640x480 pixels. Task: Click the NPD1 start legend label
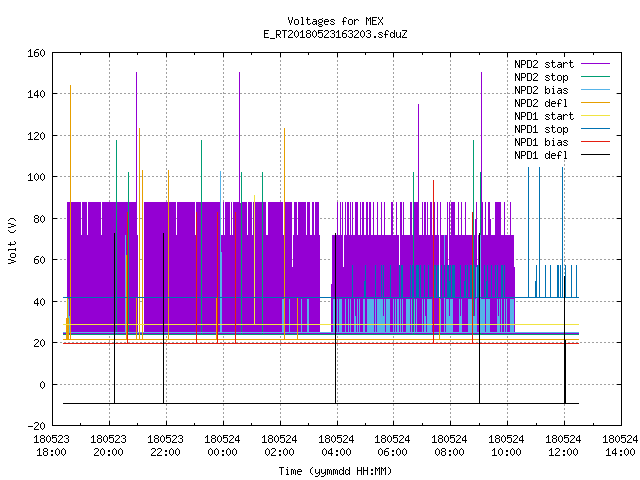[544, 116]
